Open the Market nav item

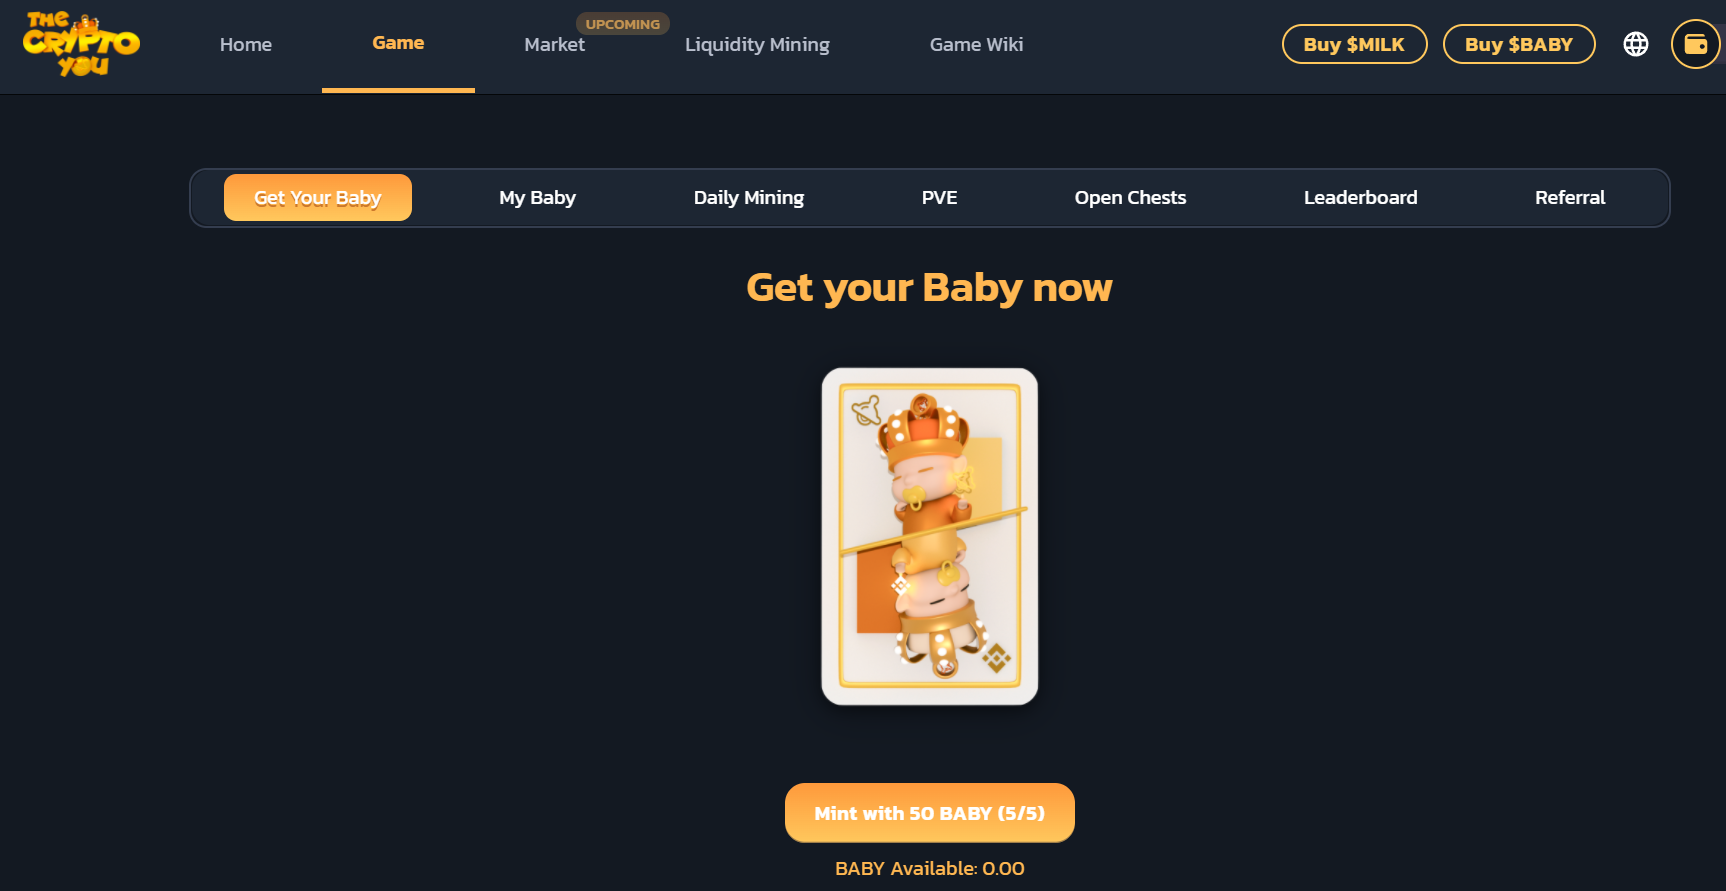click(x=555, y=45)
